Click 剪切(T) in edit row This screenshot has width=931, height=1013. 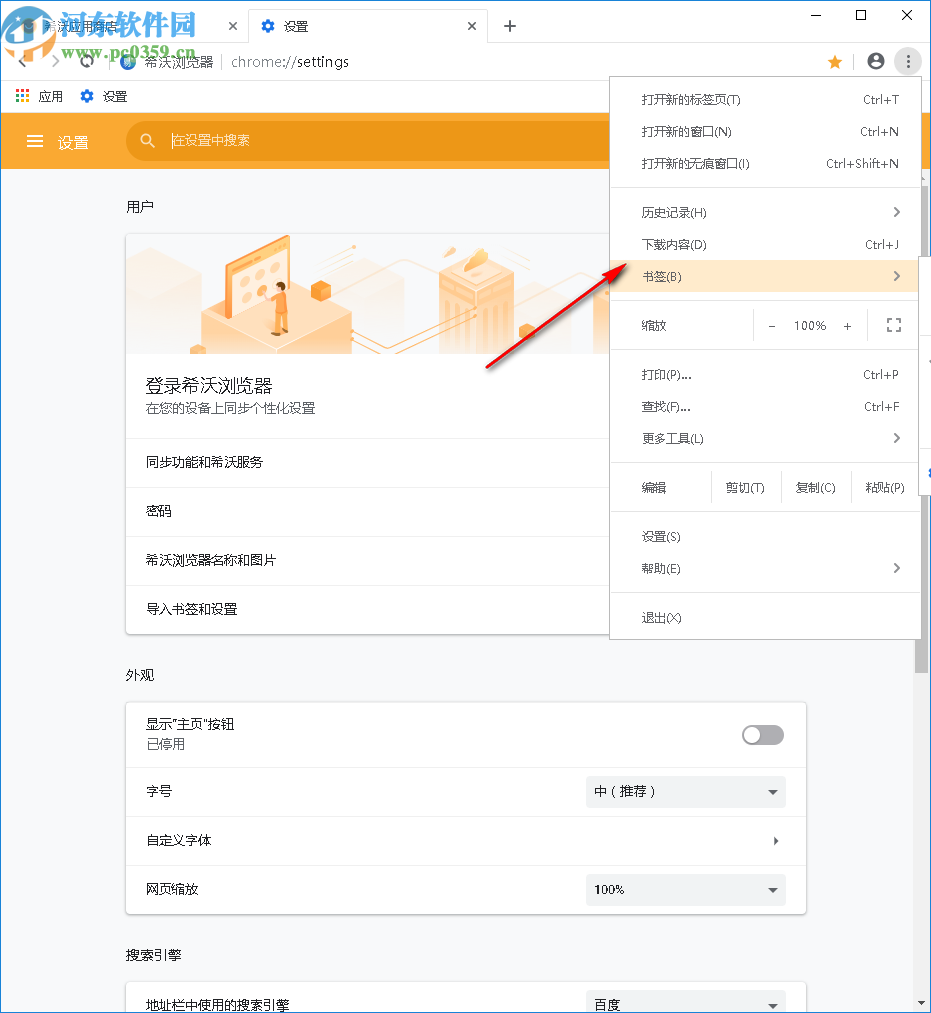[x=745, y=488]
